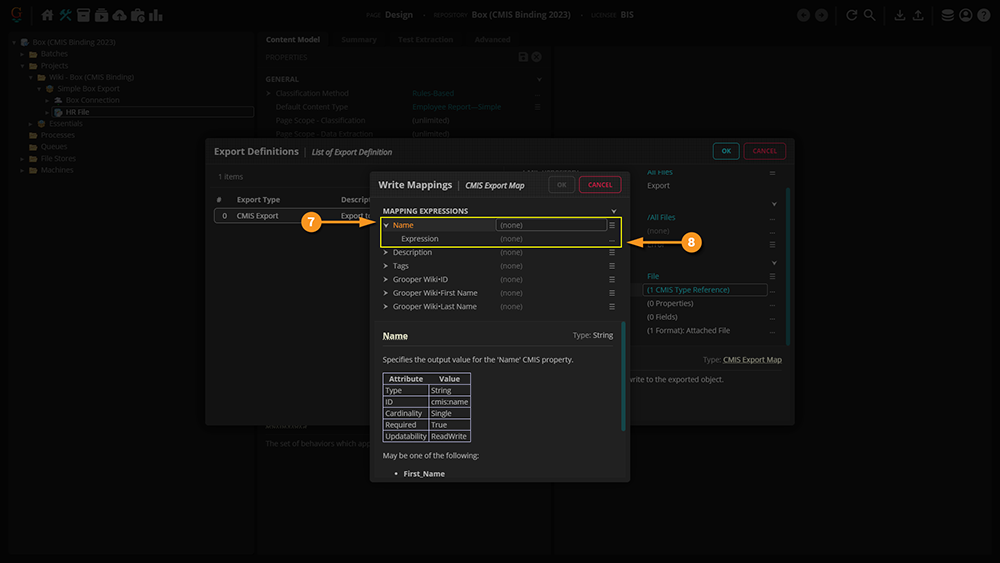Collapse the Mapping Expressions section
Image resolution: width=1000 pixels, height=563 pixels.
[614, 211]
